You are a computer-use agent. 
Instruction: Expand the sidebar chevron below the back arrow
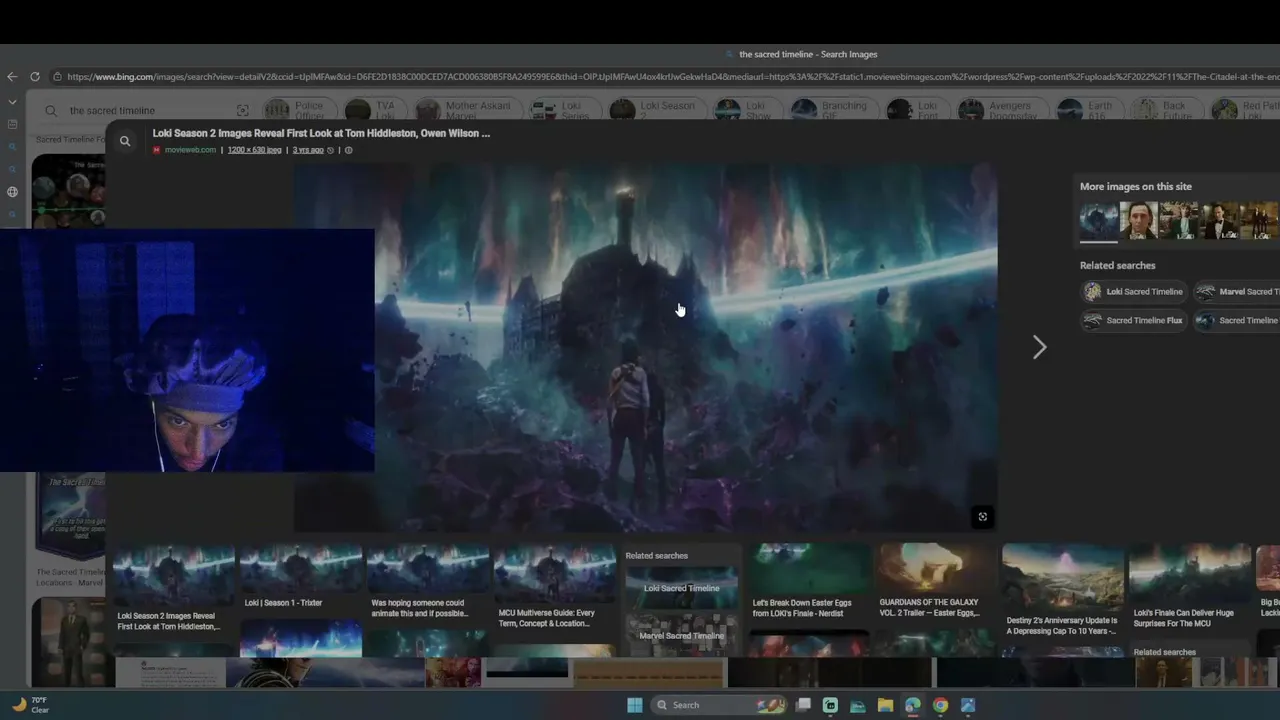tap(12, 102)
